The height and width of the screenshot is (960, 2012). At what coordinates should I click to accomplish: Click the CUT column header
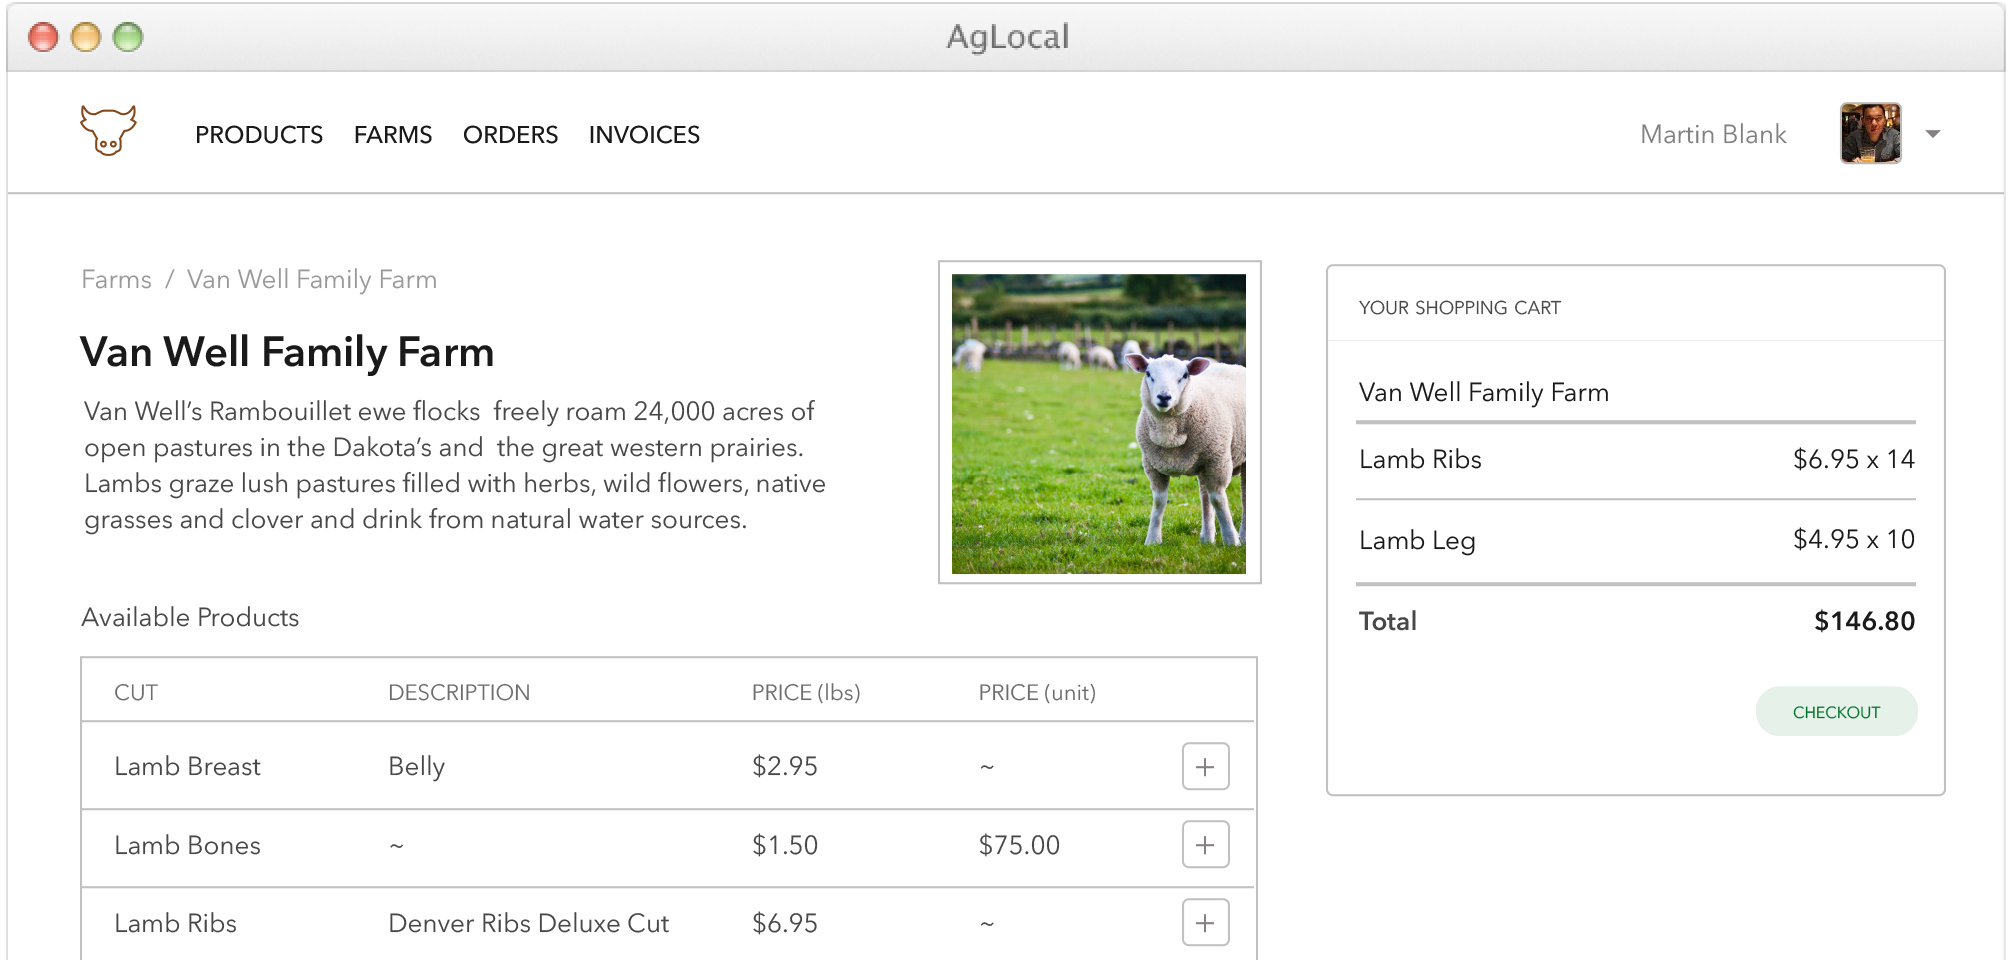pos(136,693)
